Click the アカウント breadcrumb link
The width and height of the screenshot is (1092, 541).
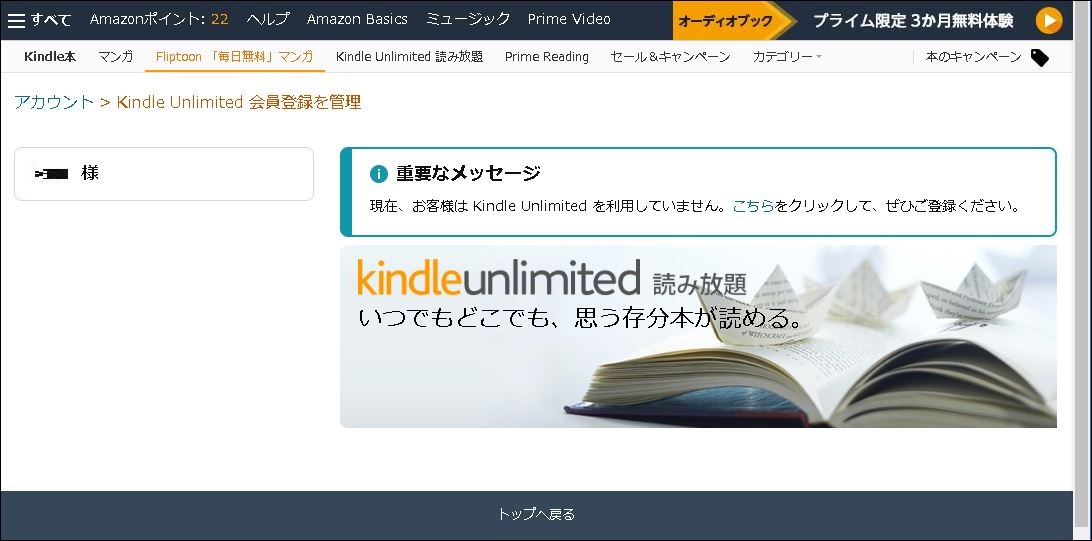tap(54, 102)
